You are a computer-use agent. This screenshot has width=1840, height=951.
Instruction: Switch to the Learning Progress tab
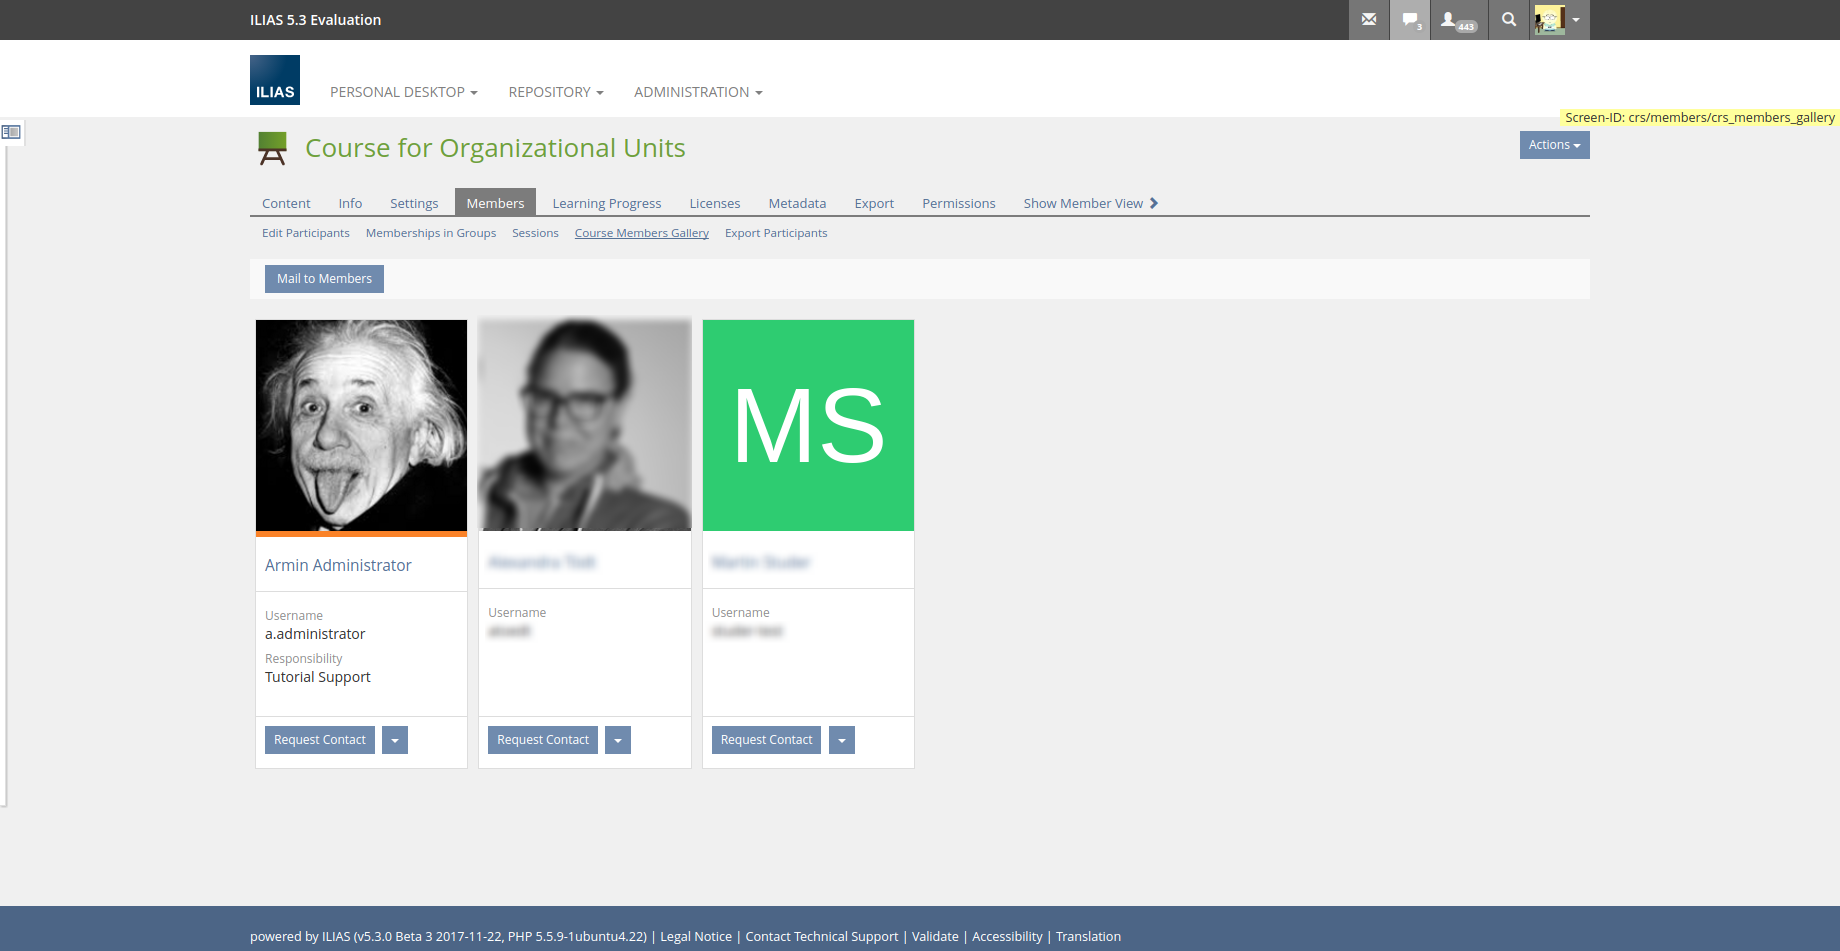point(606,203)
